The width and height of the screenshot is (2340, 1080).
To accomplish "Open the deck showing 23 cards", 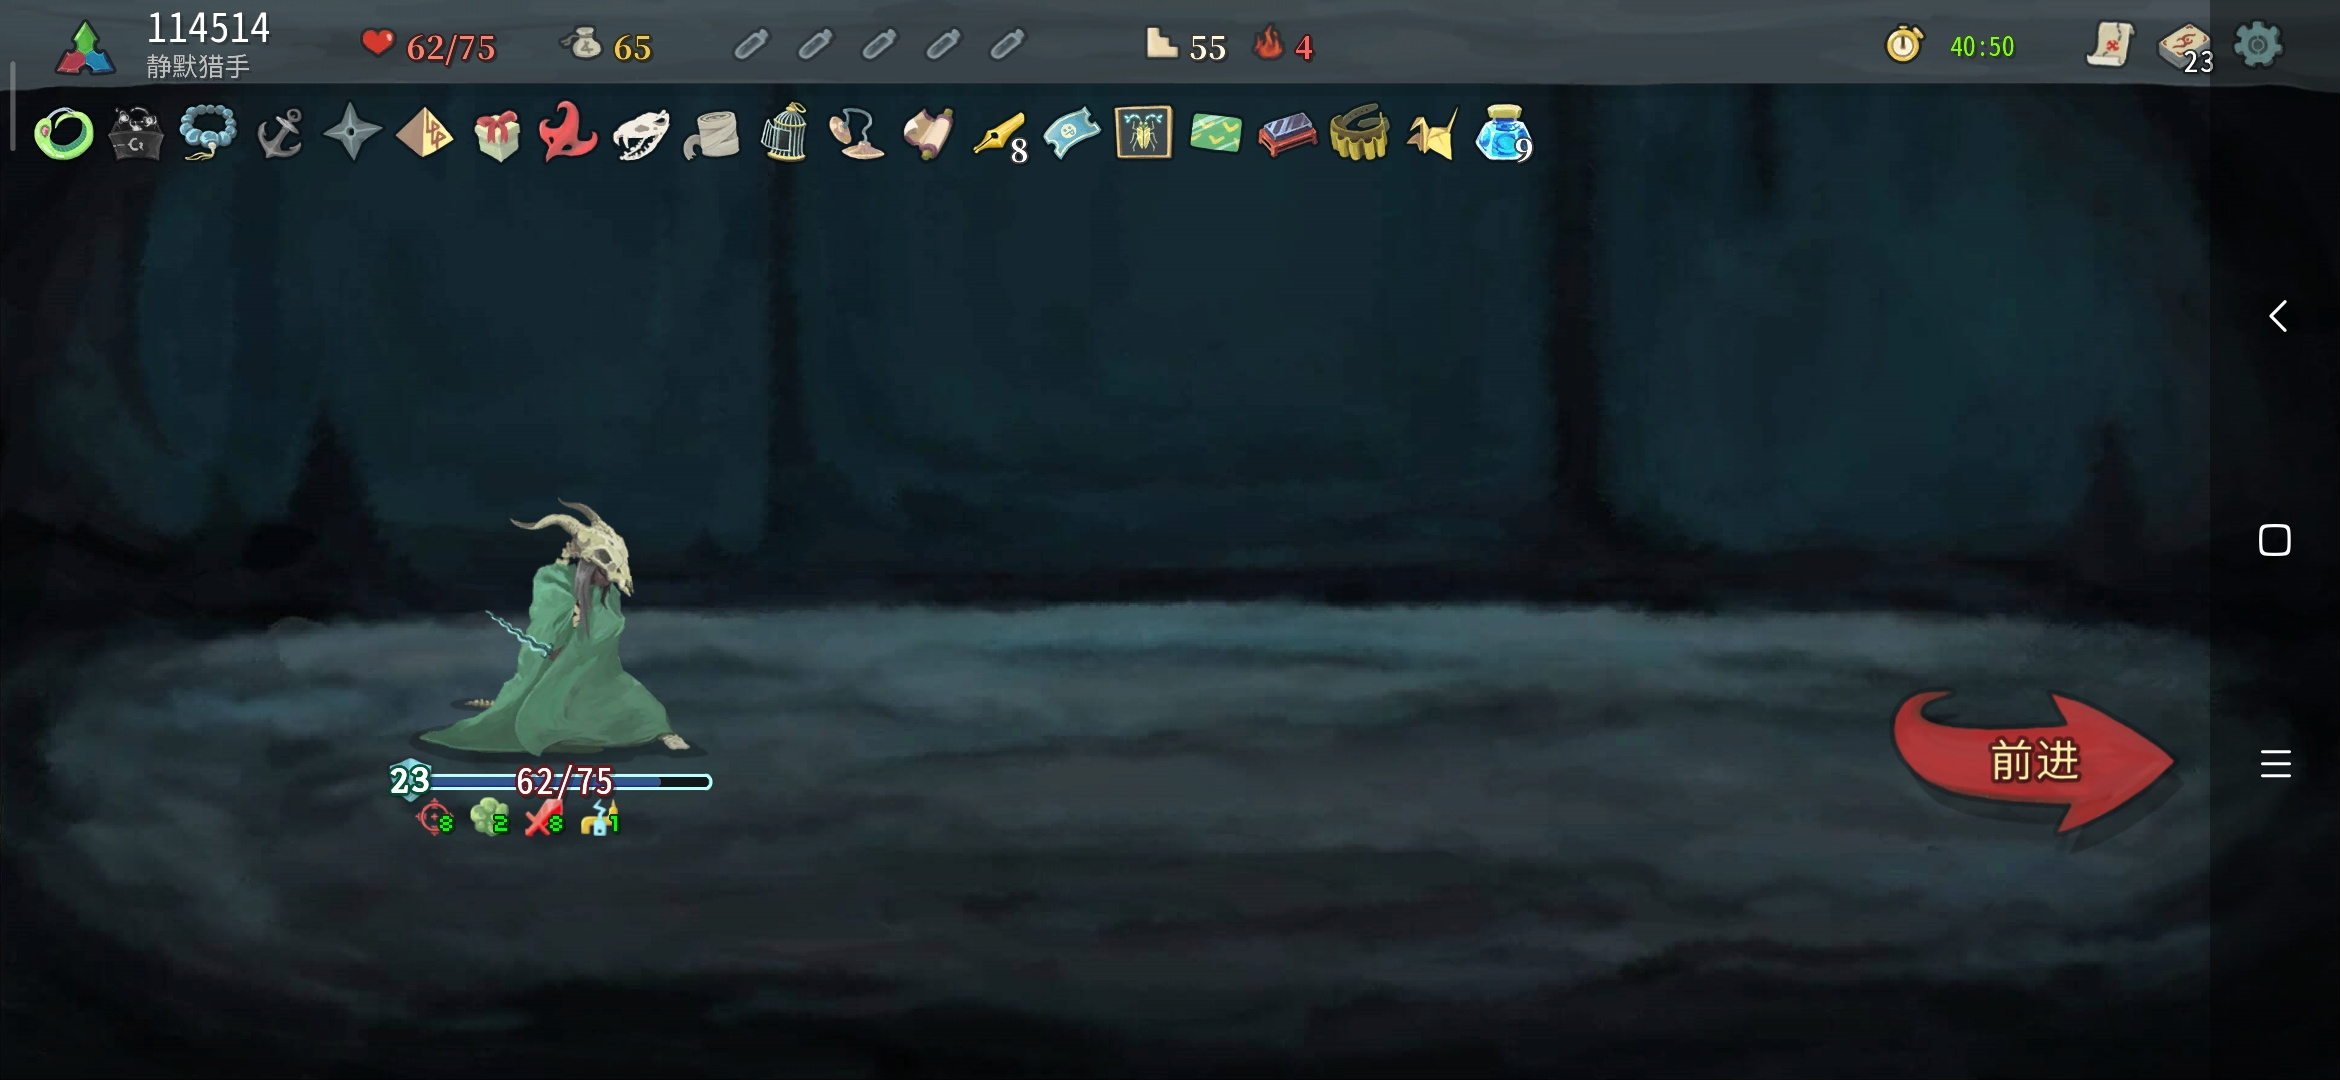I will [2185, 48].
